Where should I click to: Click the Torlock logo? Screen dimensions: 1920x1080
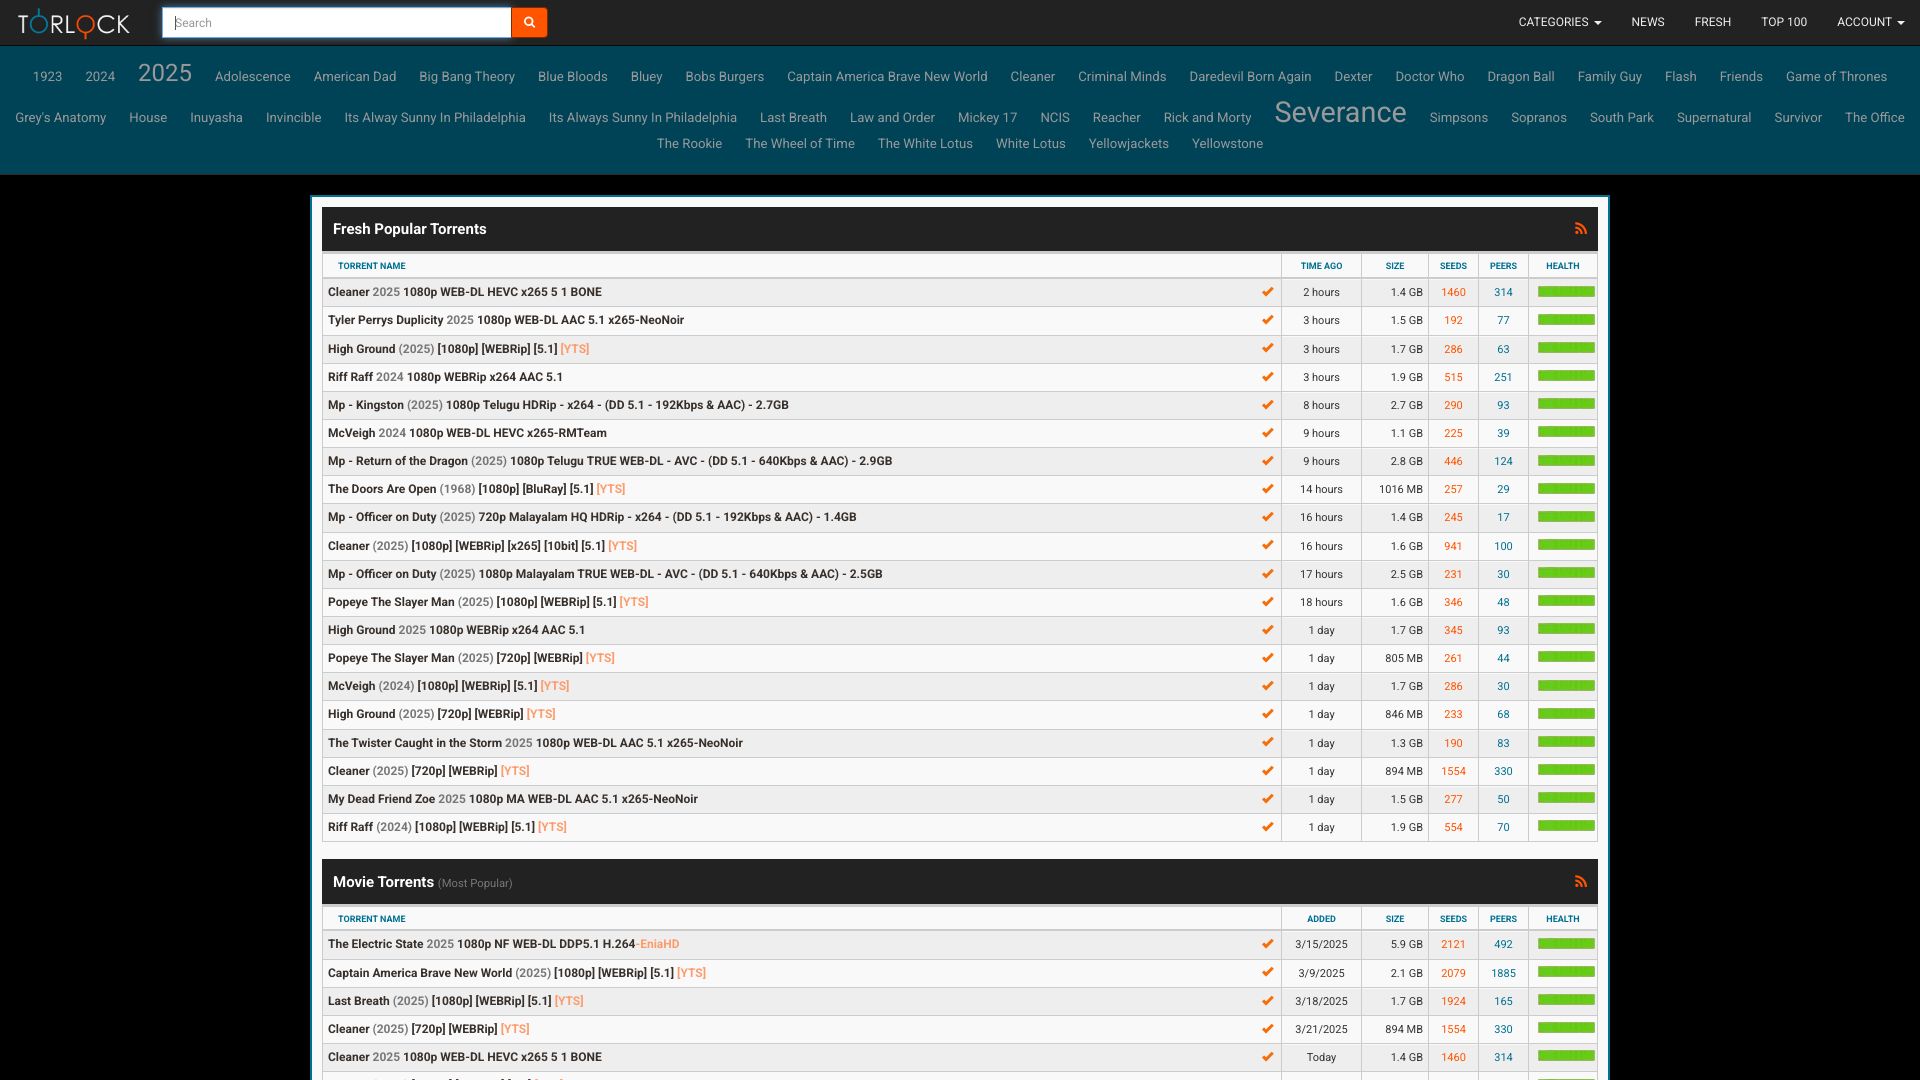(73, 23)
